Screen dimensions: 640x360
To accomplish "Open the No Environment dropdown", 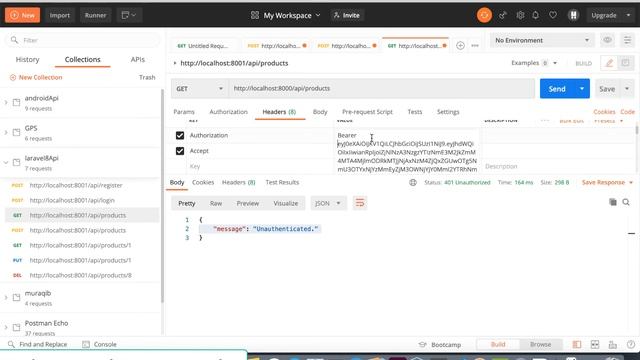I will pyautogui.click(x=542, y=40).
